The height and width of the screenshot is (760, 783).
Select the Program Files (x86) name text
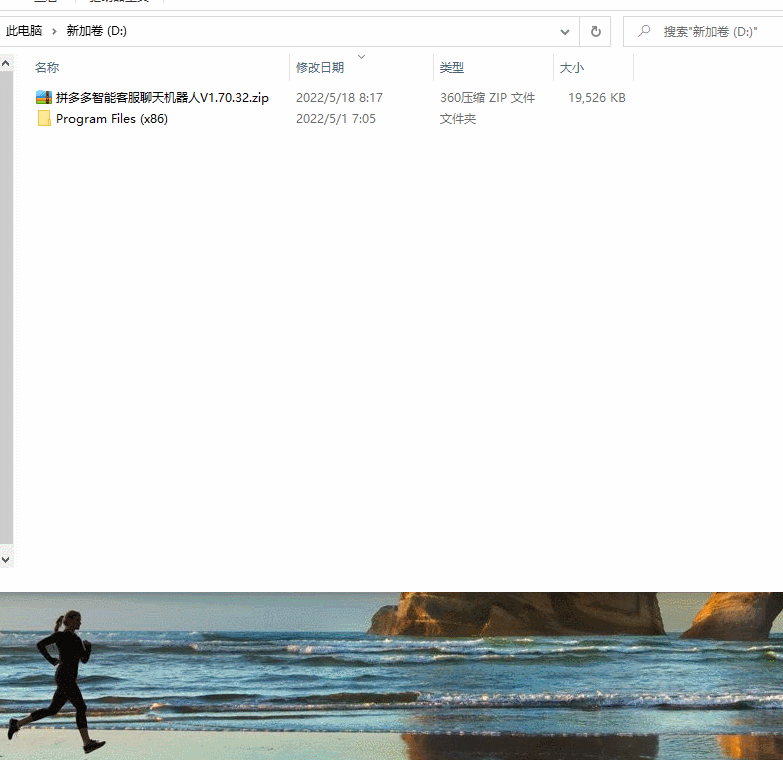pyautogui.click(x=112, y=119)
